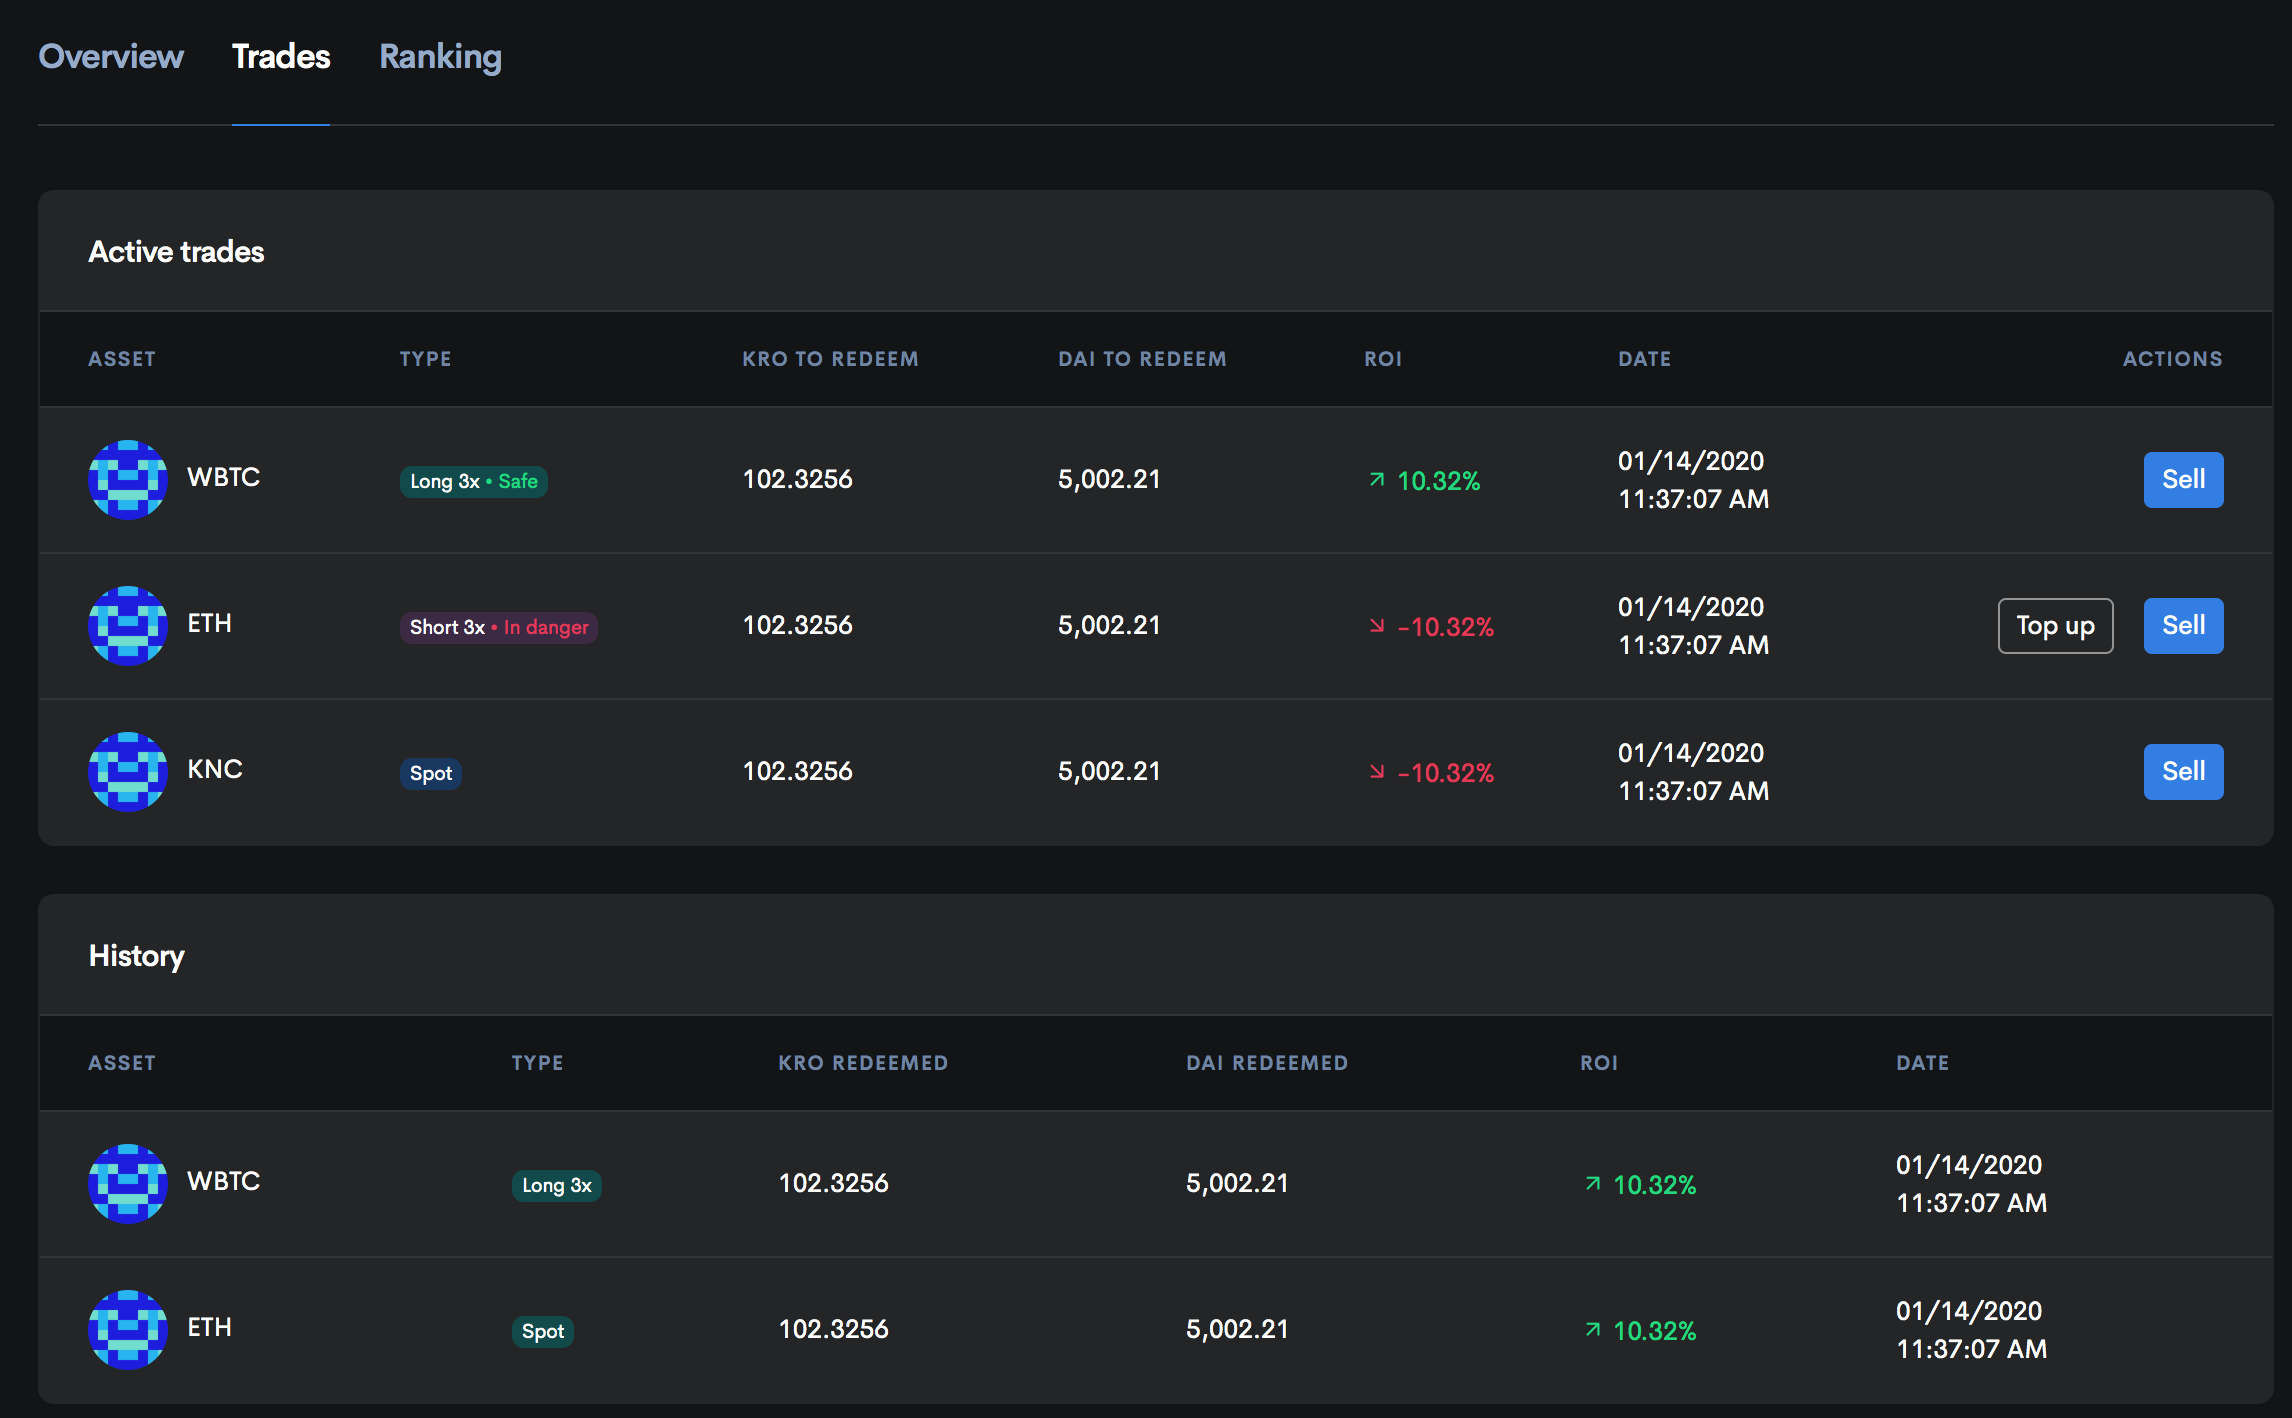Image resolution: width=2292 pixels, height=1418 pixels.
Task: Click the 102.3256 KRO value in active WBTC row
Action: tap(798, 479)
